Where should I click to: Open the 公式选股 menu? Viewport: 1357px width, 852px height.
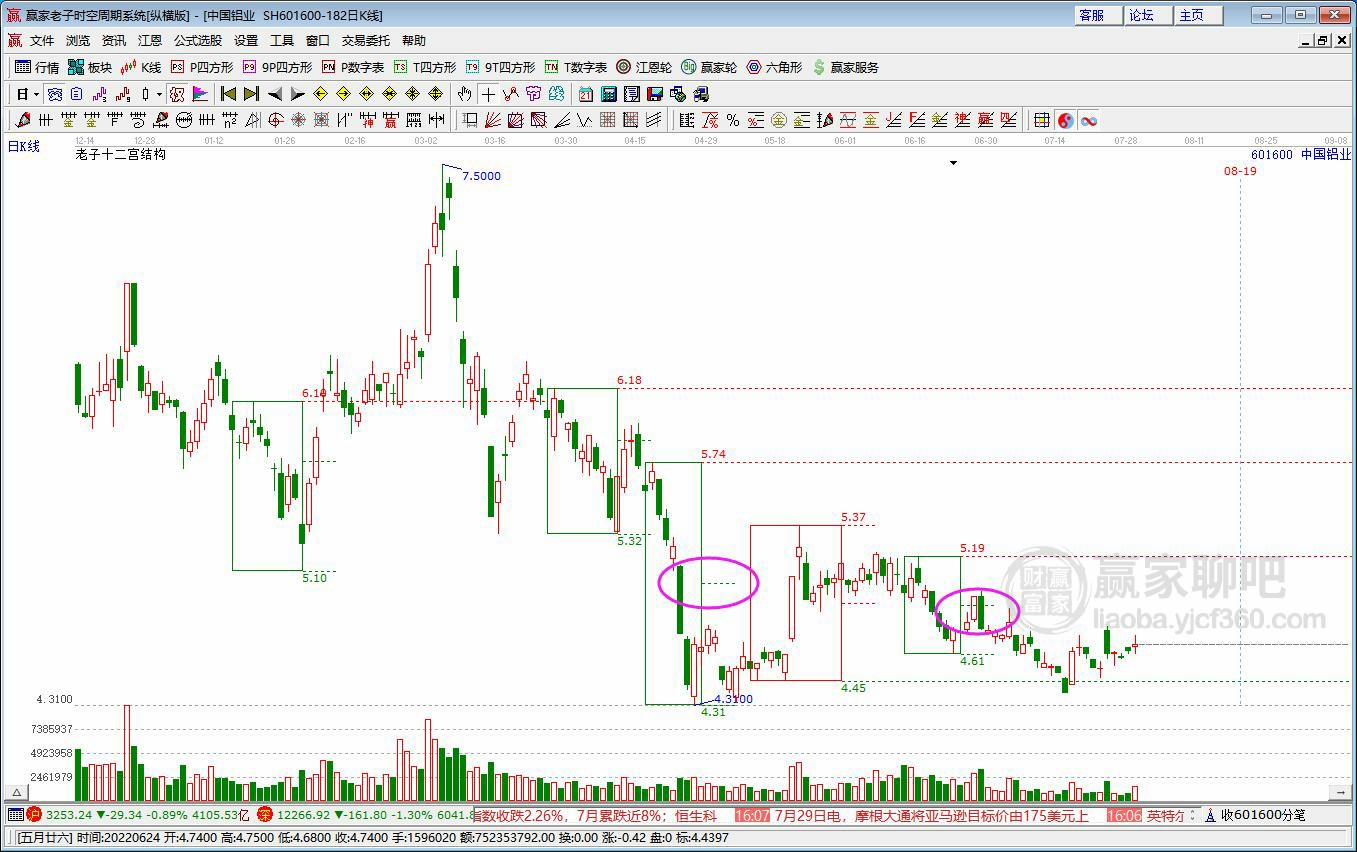198,41
